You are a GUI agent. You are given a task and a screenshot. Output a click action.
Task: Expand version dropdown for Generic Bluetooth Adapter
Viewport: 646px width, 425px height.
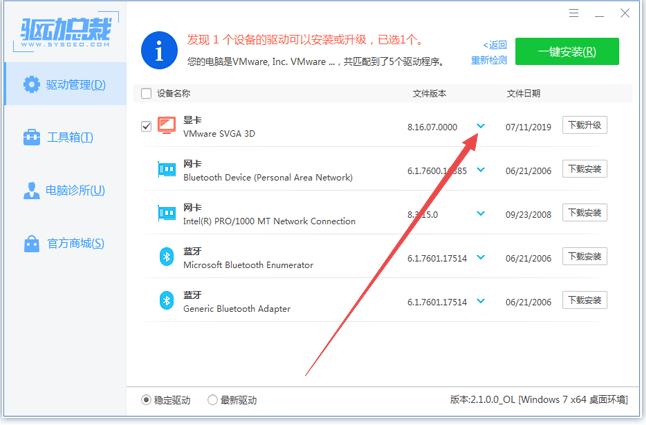[x=480, y=301]
